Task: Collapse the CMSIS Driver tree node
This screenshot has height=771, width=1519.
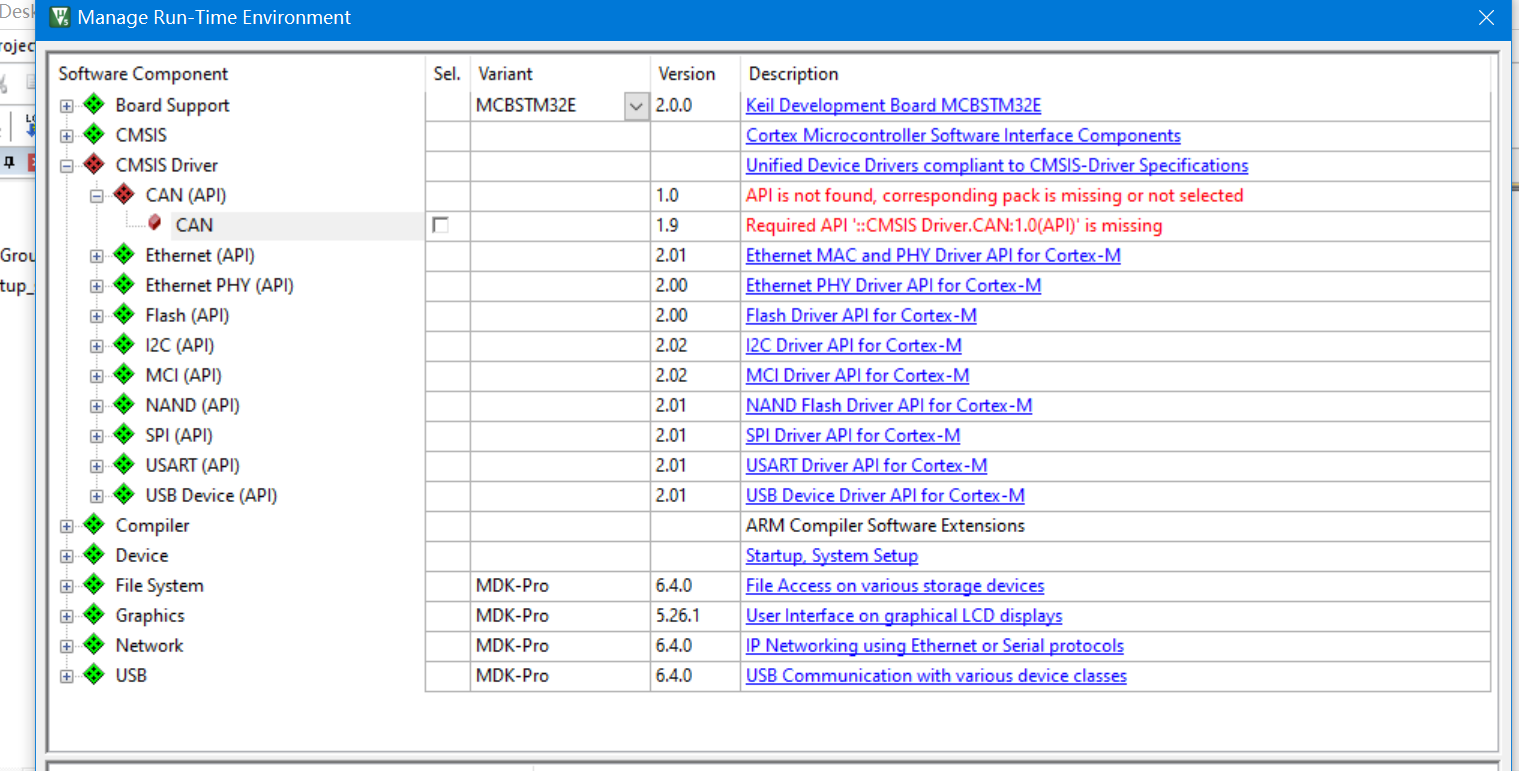Action: click(66, 166)
